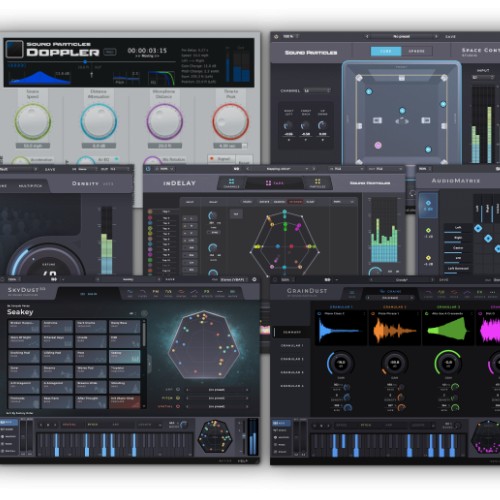Viewport: 500px width, 500px height.
Task: Click the orange Granular 2 waveform in GrainDust
Action: 395,330
